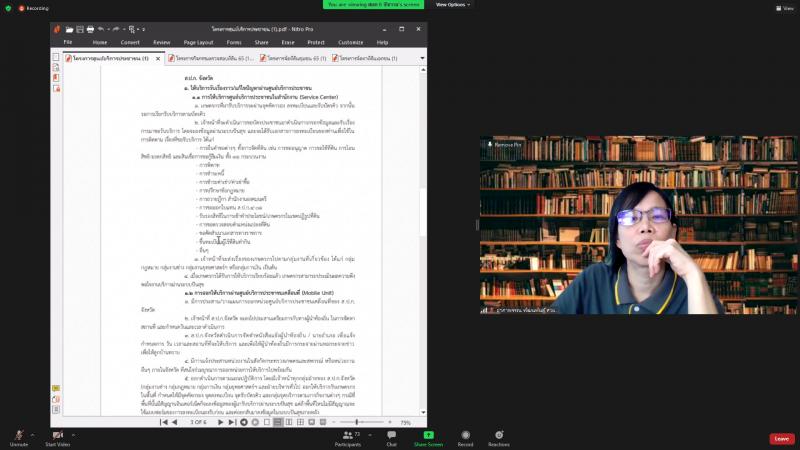The image size is (800, 450).
Task: Redo action in Nitro quick access toolbar
Action: pos(116,30)
